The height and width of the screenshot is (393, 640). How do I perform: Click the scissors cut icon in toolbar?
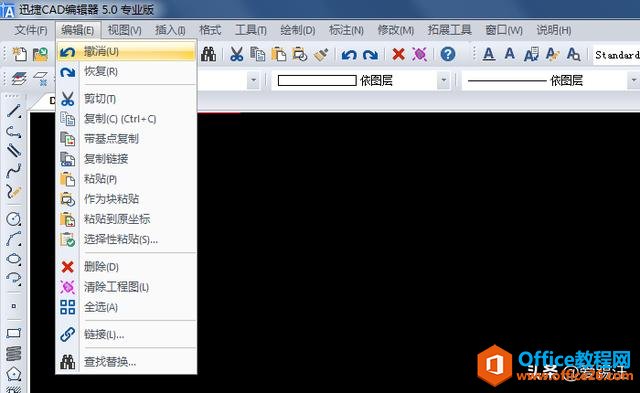(x=236, y=54)
